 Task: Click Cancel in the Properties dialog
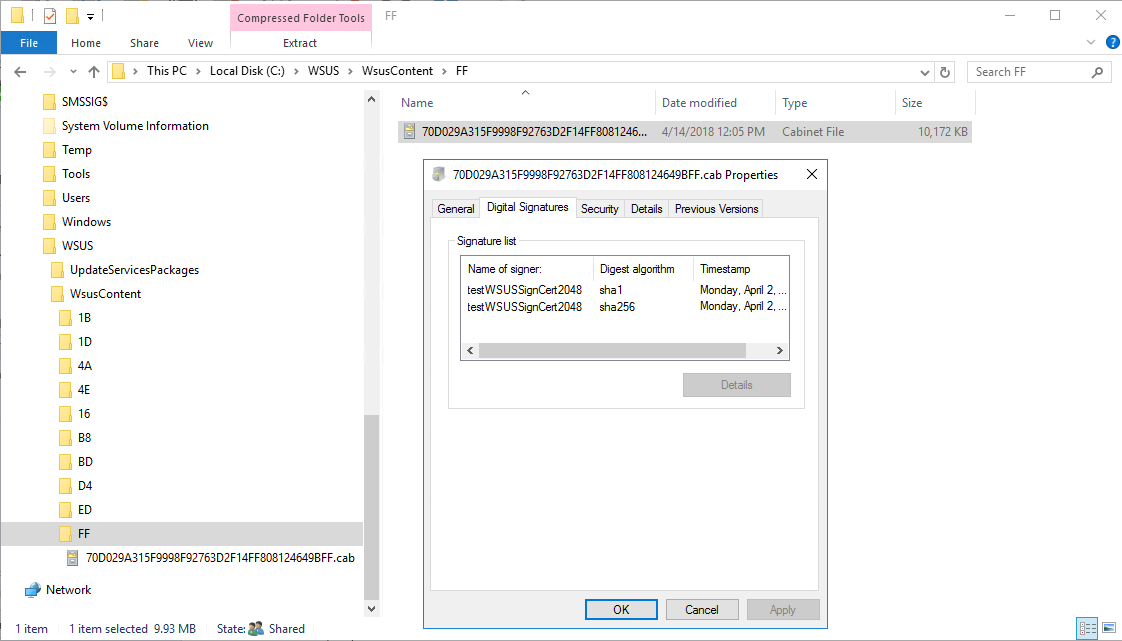(701, 610)
